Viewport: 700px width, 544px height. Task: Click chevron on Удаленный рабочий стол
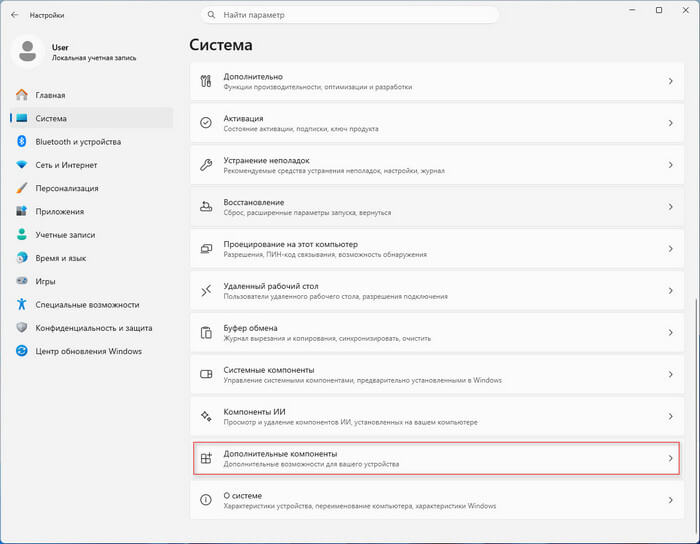(670, 291)
